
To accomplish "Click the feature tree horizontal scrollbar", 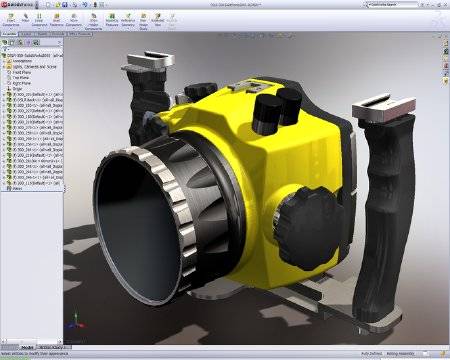I will point(32,341).
